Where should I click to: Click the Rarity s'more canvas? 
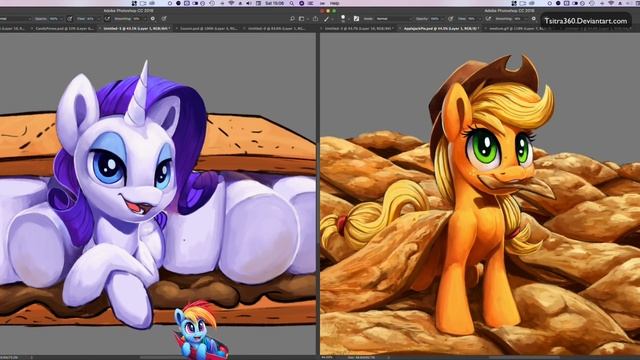pos(158,193)
